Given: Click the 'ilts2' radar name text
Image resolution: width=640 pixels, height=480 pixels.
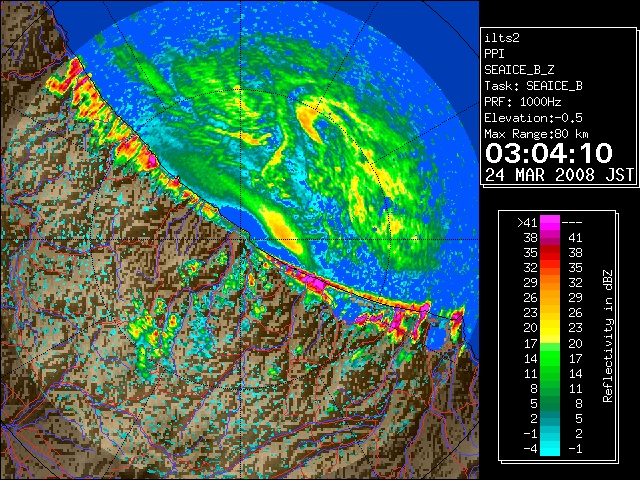Looking at the screenshot, I should click(x=502, y=38).
